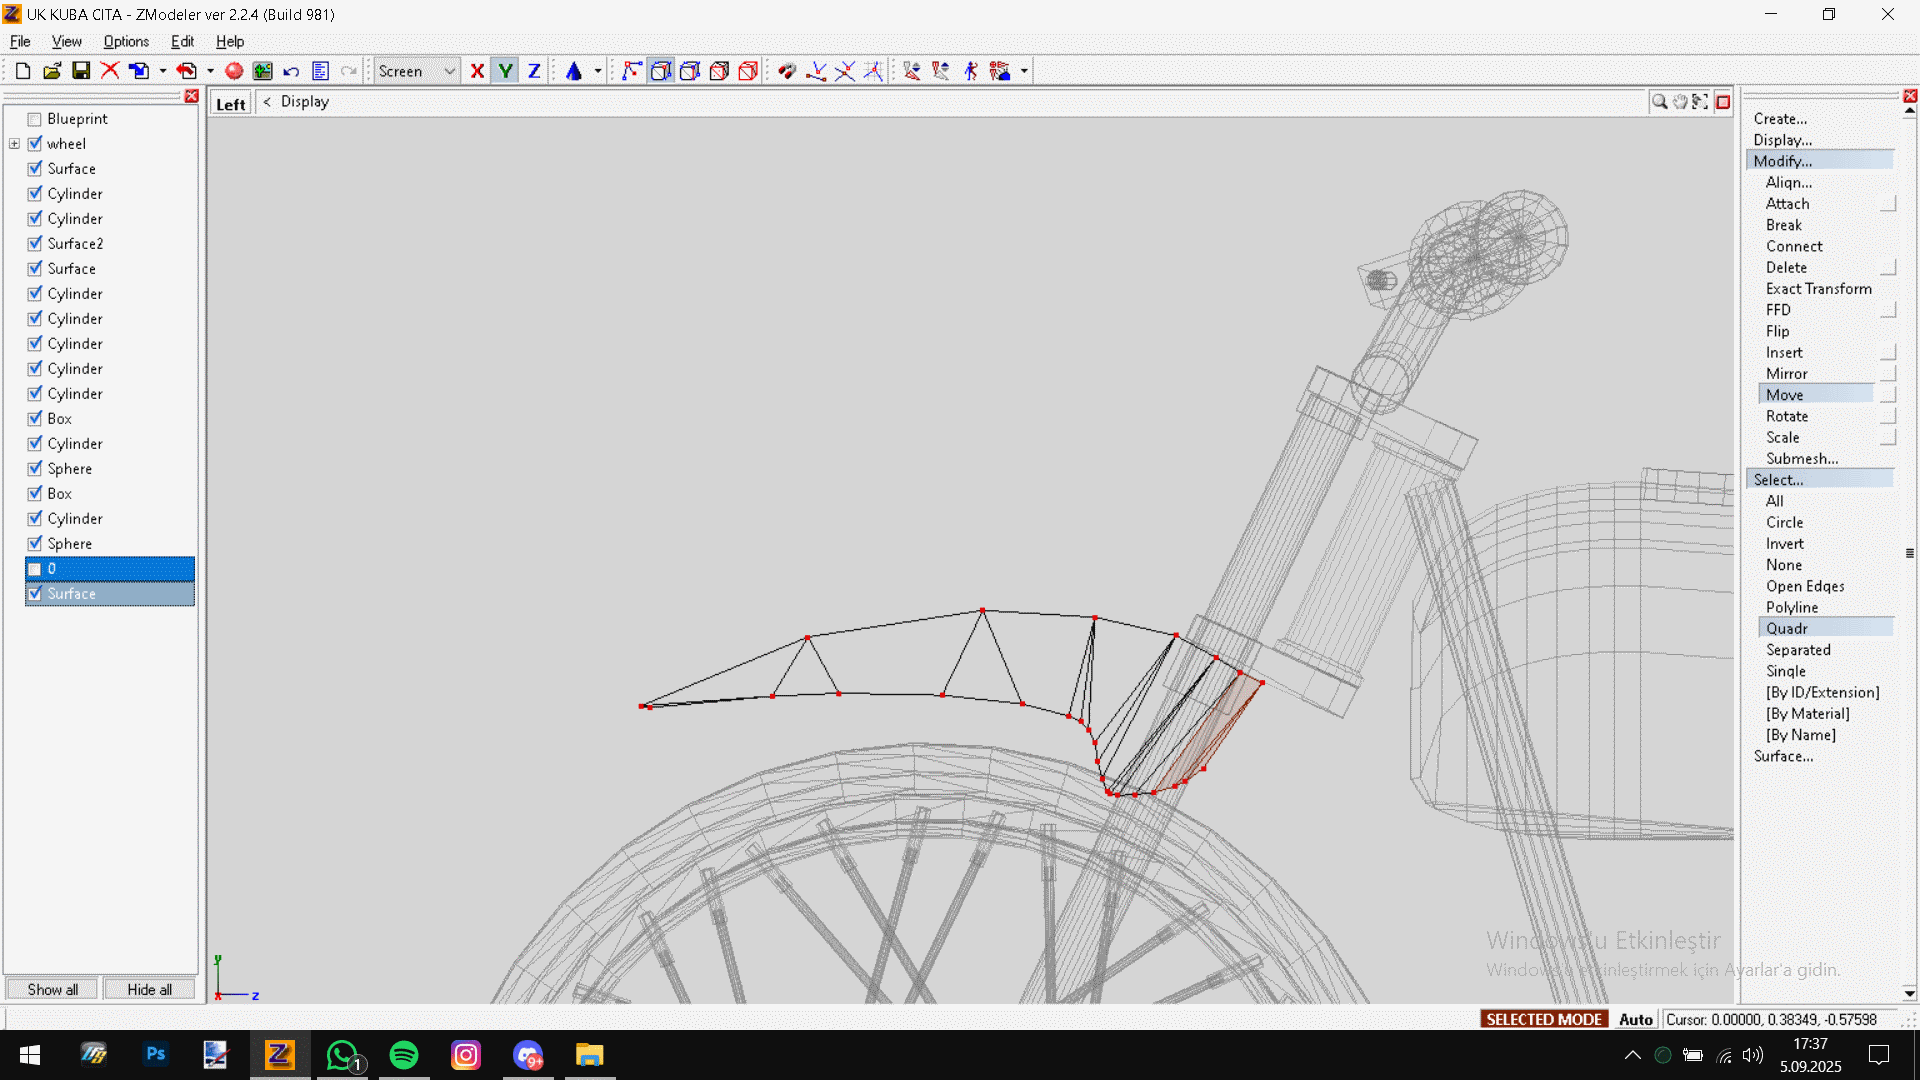
Task: Enable the Blueprint checkbox
Action: 35,119
